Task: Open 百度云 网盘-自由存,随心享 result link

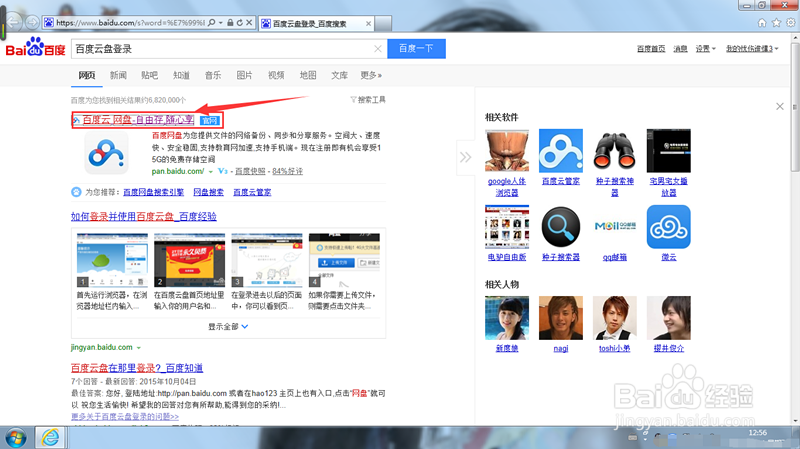Action: pyautogui.click(x=138, y=120)
